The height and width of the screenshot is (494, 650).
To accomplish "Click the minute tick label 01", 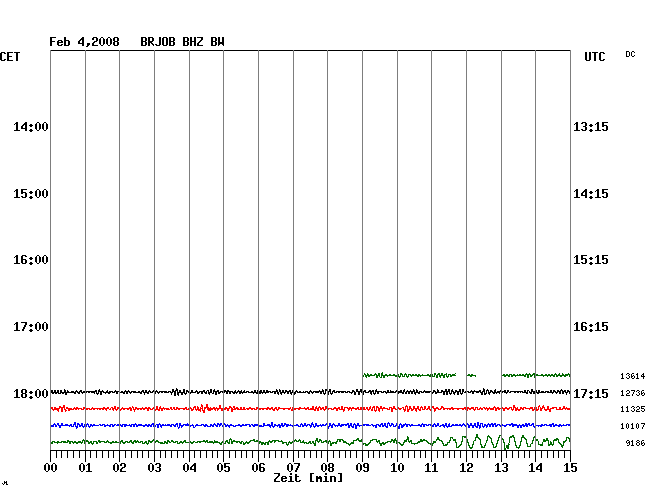I will [85, 468].
